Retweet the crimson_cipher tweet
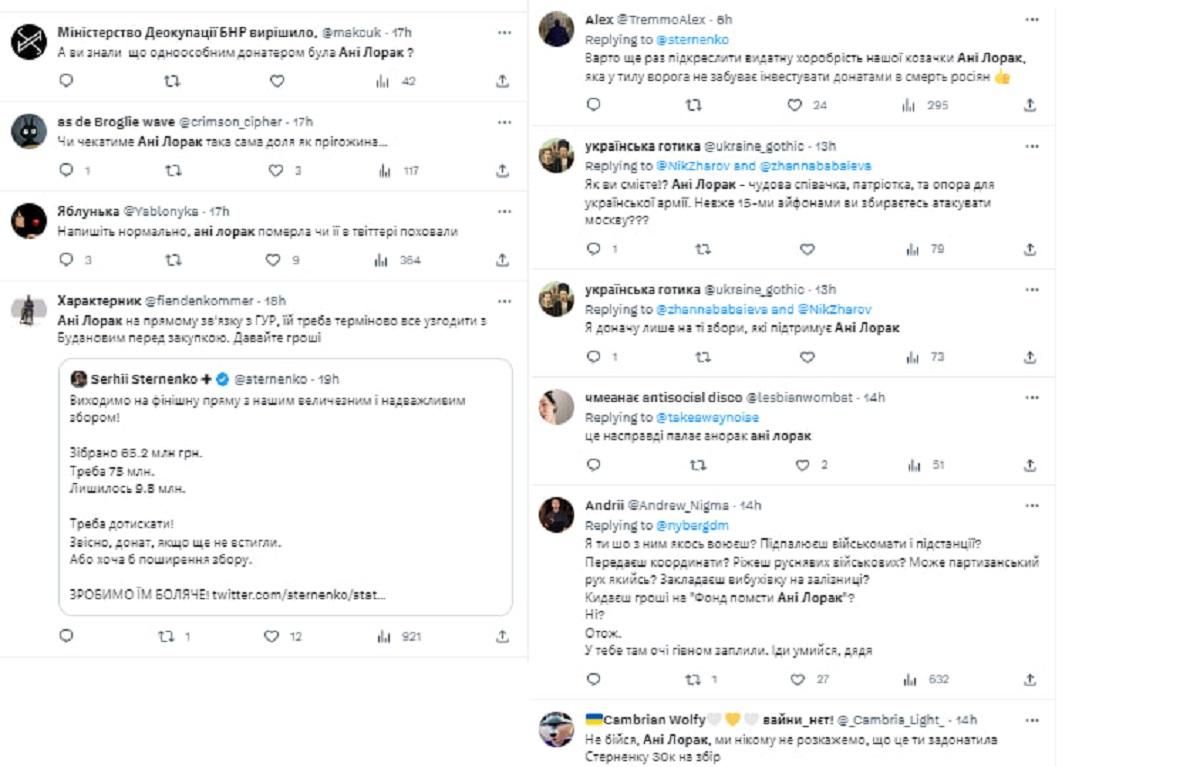Image resolution: width=1200 pixels, height=767 pixels. [172, 171]
